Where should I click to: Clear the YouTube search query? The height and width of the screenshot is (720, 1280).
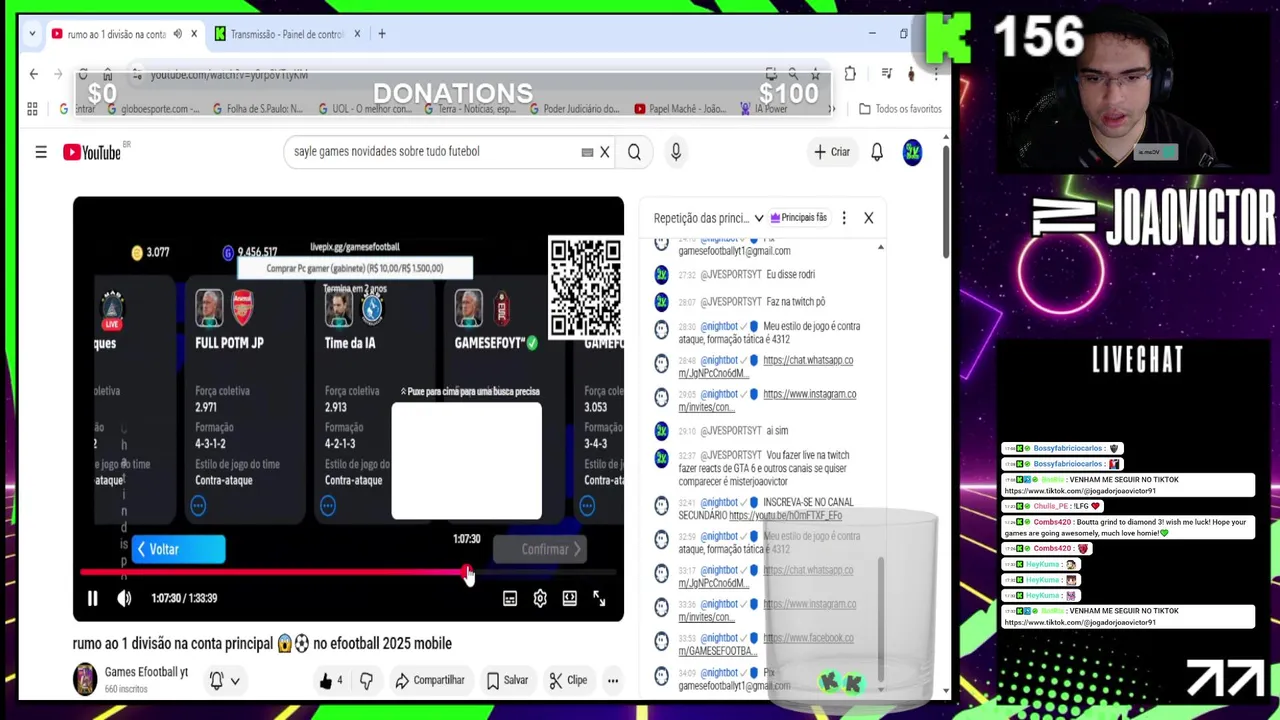click(604, 152)
